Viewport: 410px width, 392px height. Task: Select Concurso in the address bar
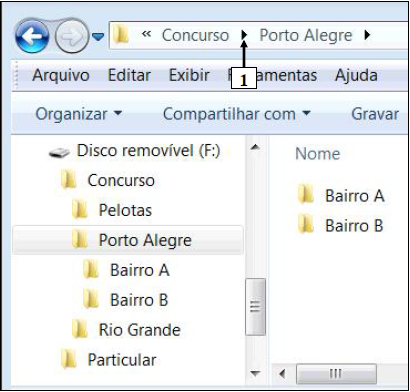click(x=195, y=35)
